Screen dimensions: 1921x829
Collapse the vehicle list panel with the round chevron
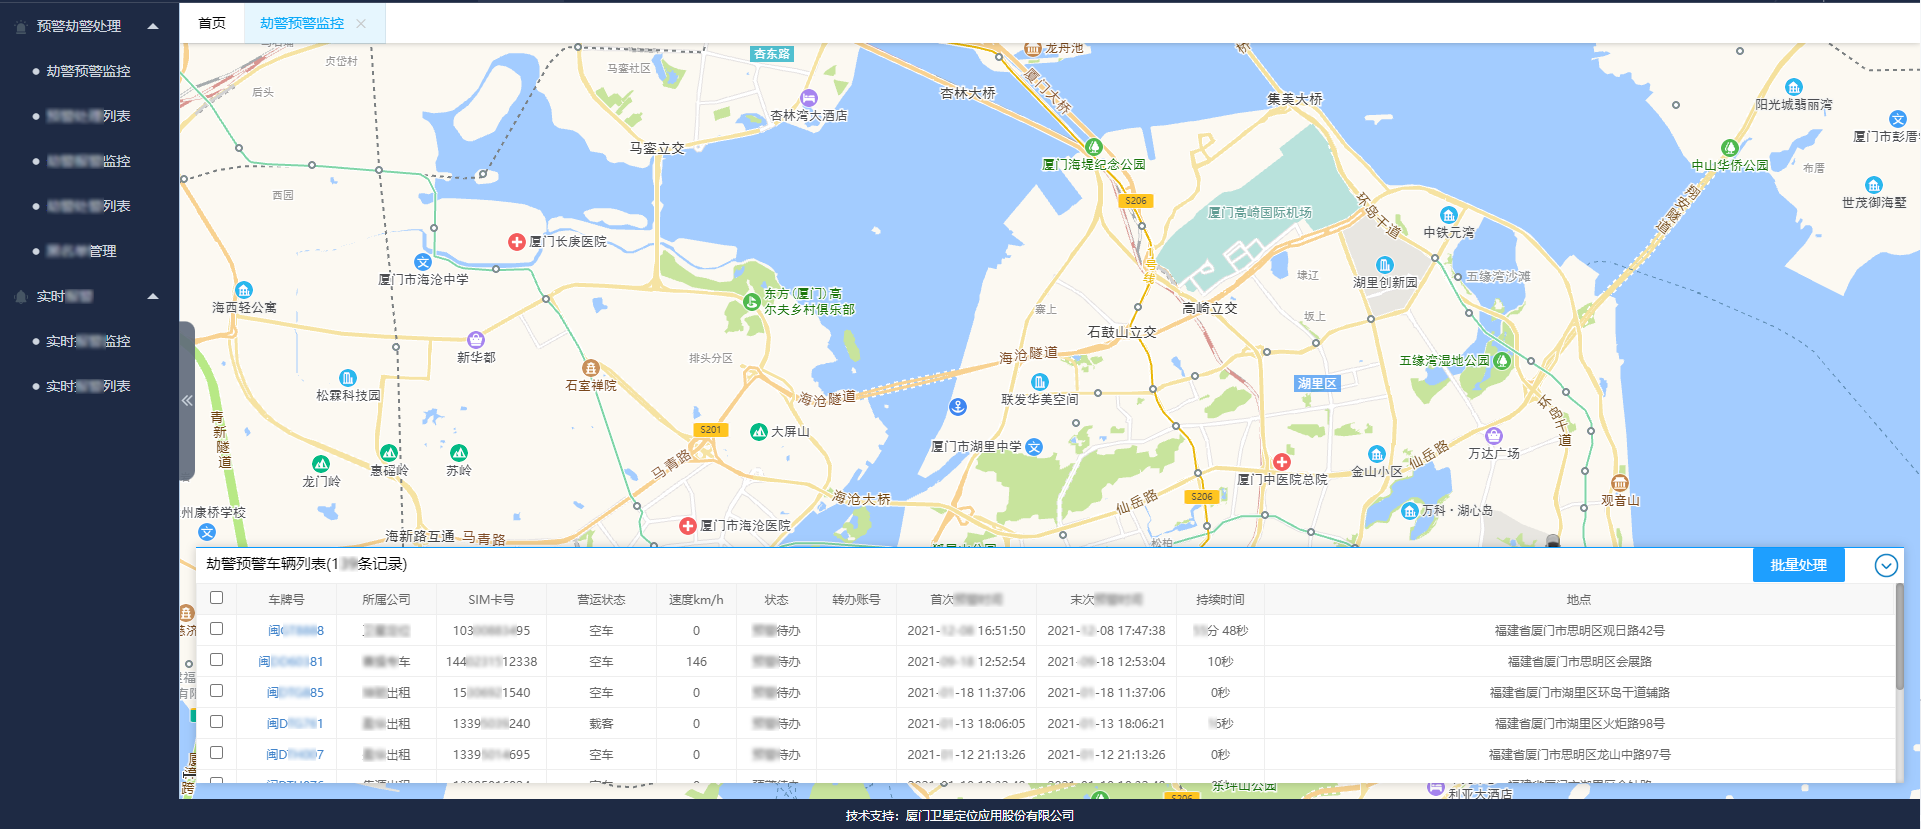pos(1885,565)
